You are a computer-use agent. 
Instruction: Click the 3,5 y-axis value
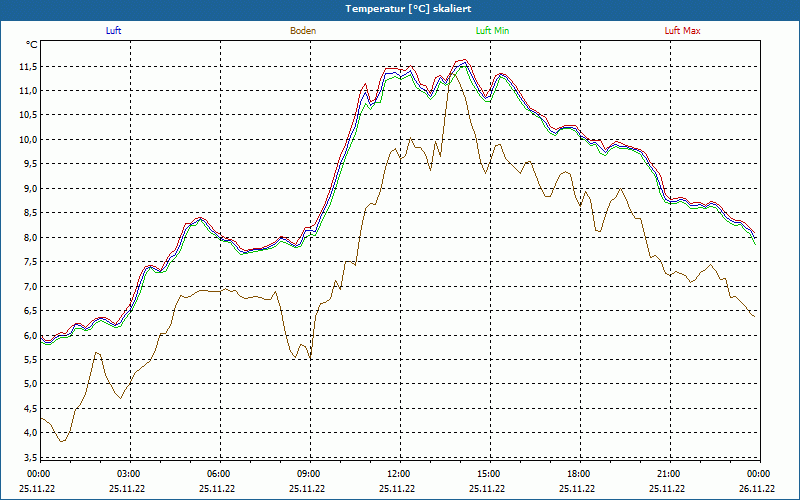[x=30, y=457]
